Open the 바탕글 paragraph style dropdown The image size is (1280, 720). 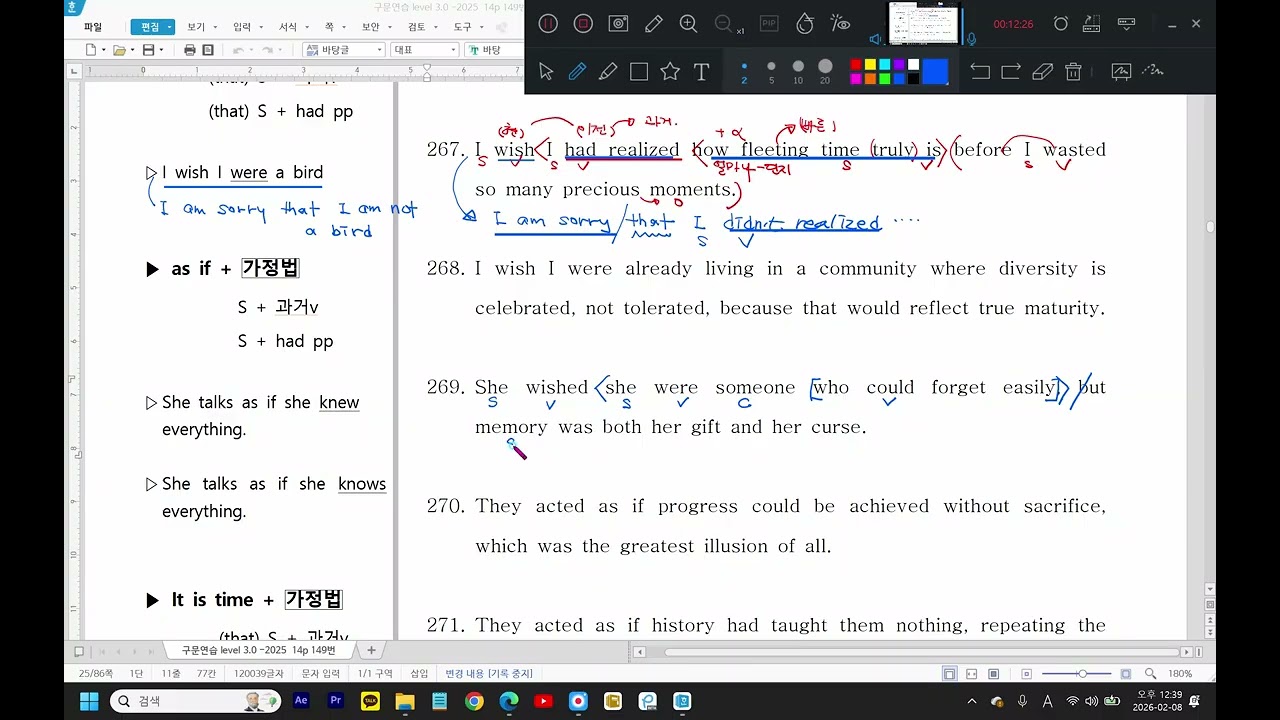[x=344, y=50]
